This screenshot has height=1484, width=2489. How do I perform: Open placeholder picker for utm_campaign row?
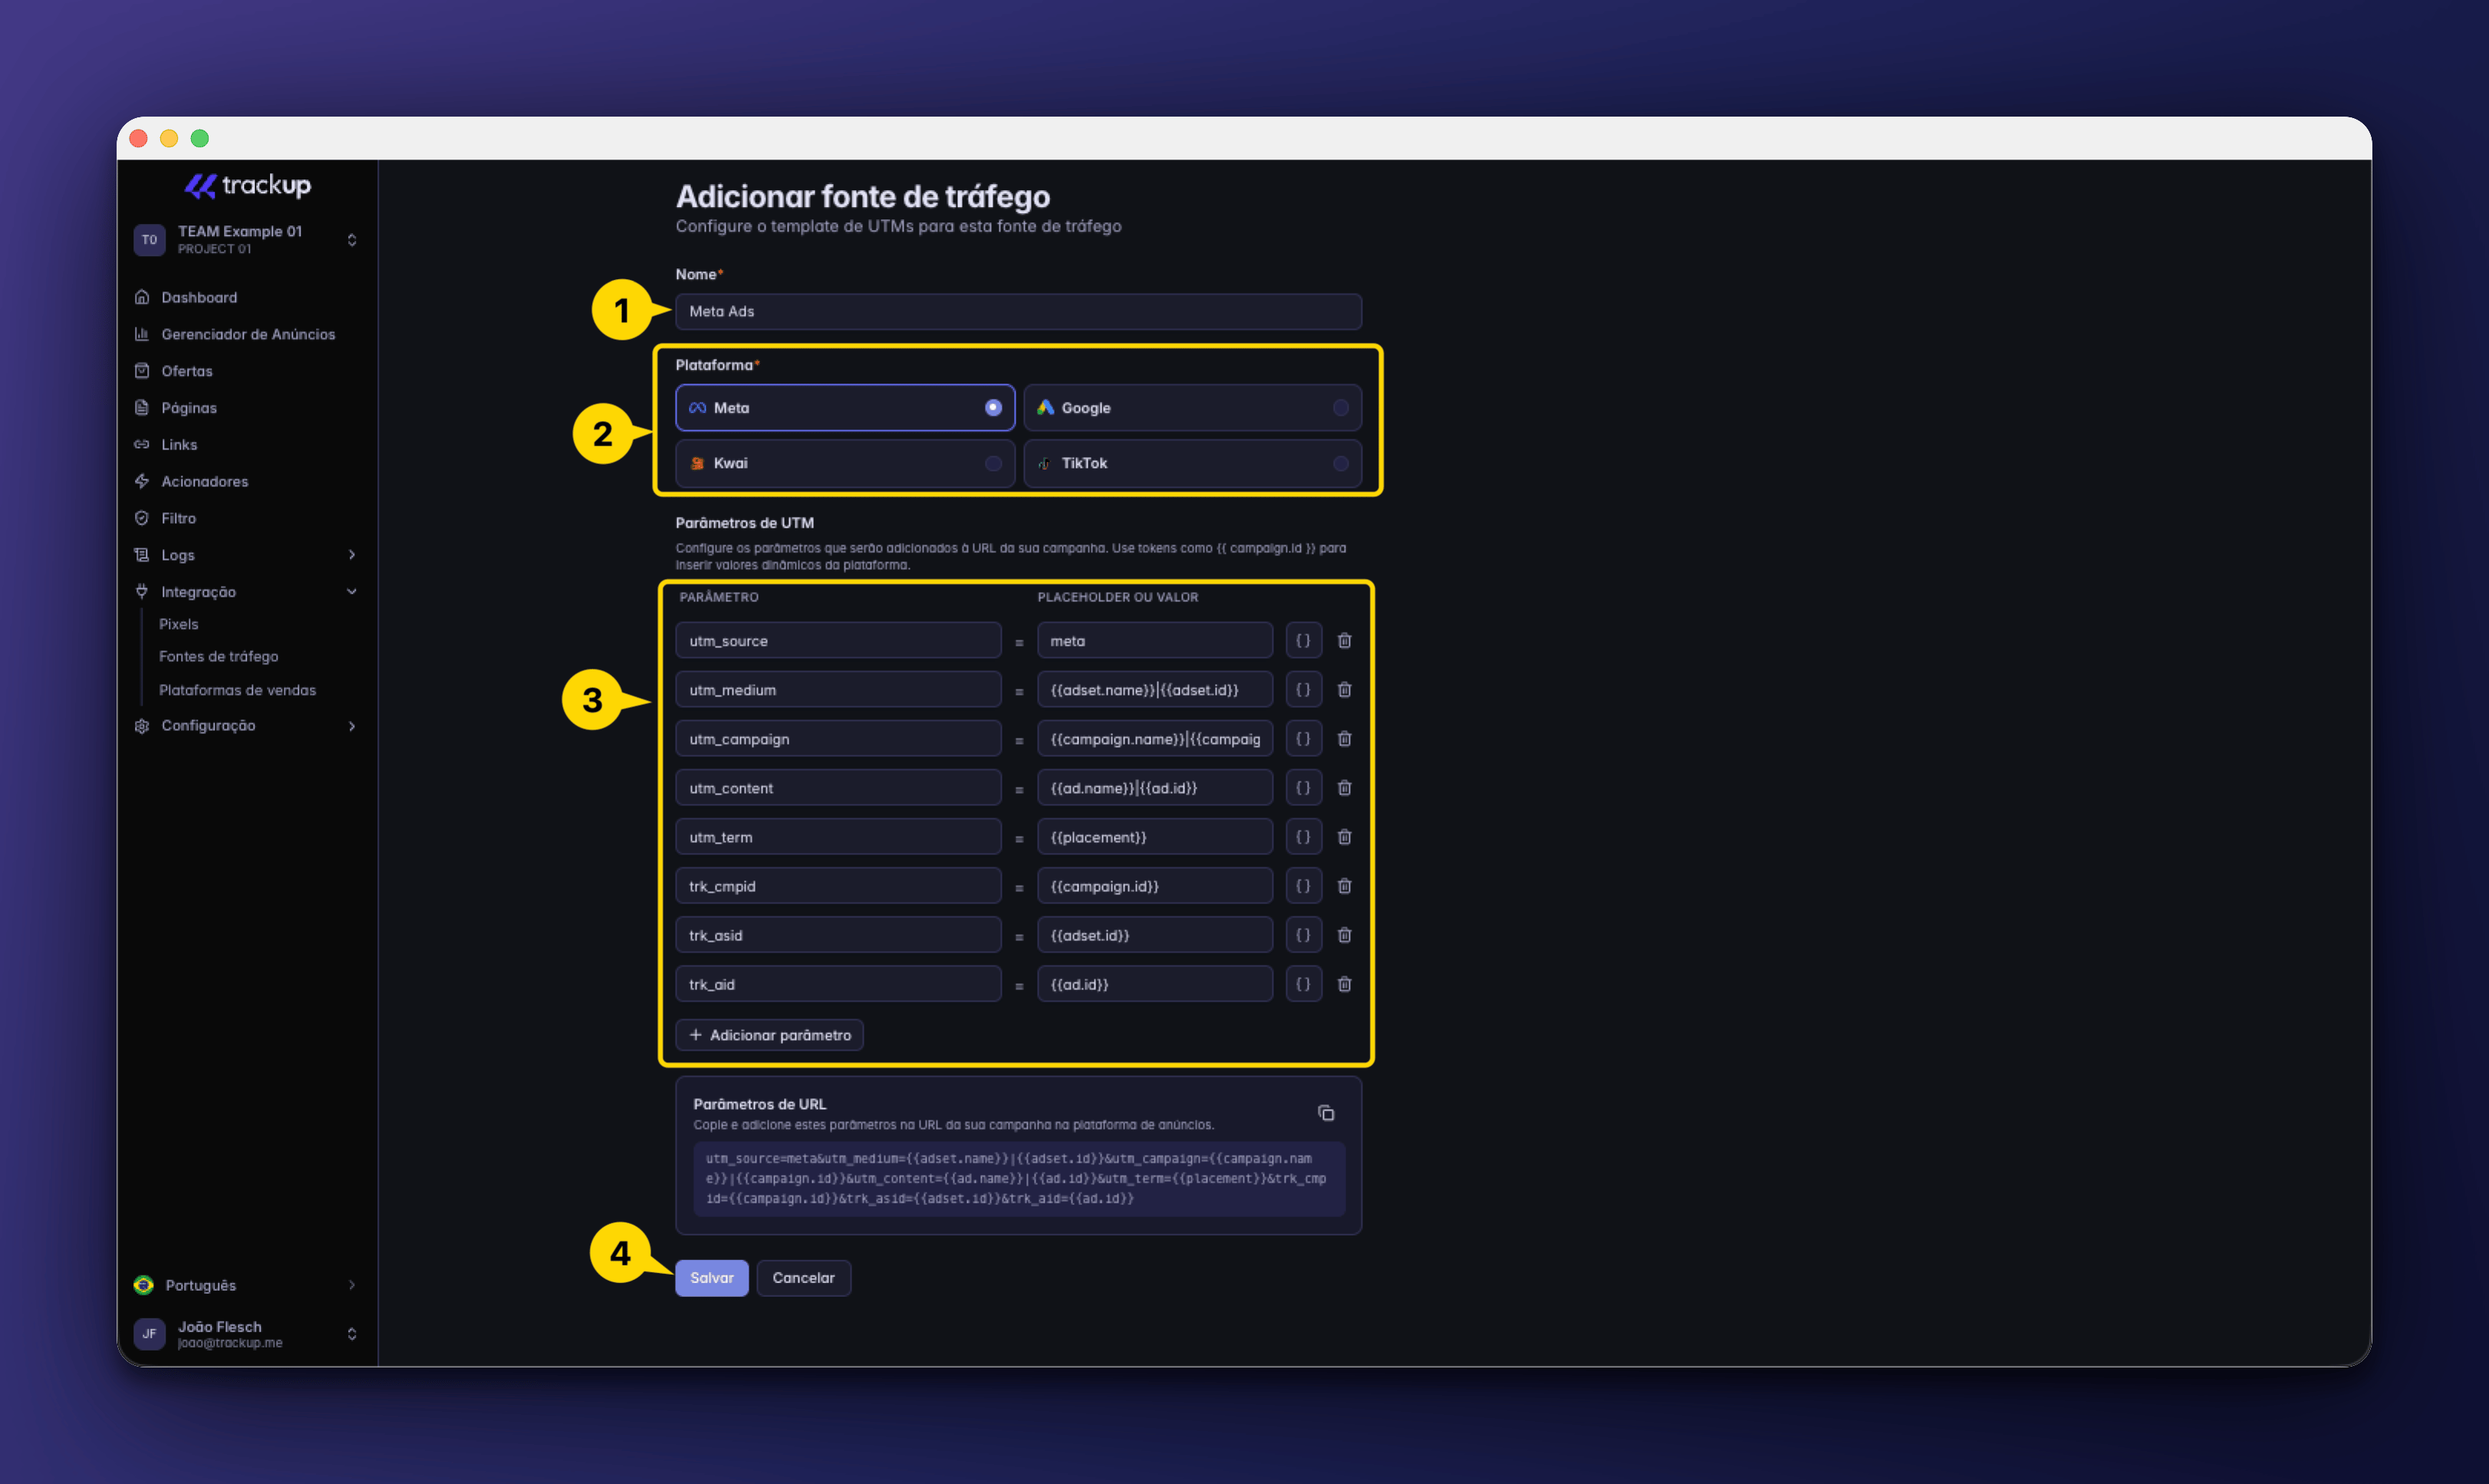click(x=1303, y=739)
